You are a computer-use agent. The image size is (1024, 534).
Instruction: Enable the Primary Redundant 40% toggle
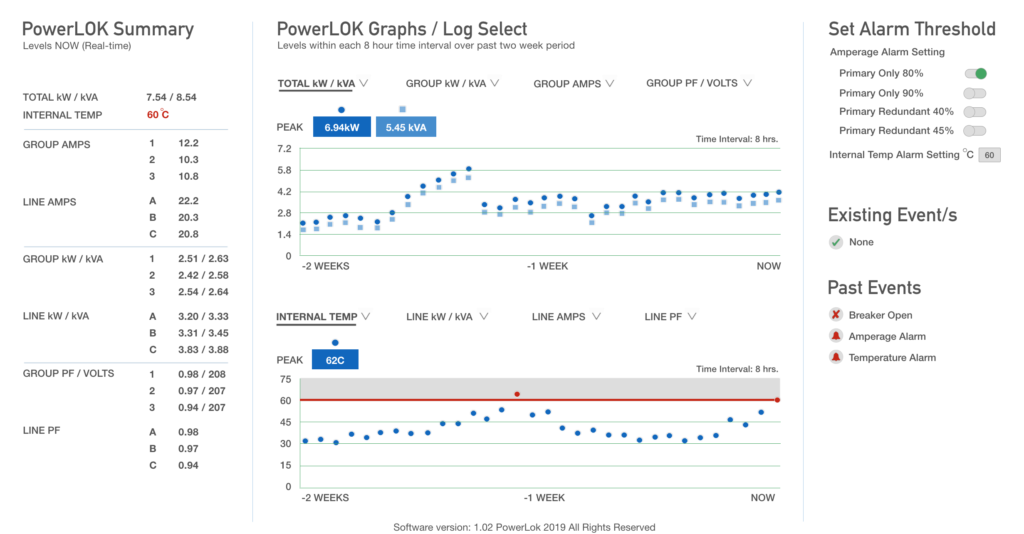(x=975, y=112)
